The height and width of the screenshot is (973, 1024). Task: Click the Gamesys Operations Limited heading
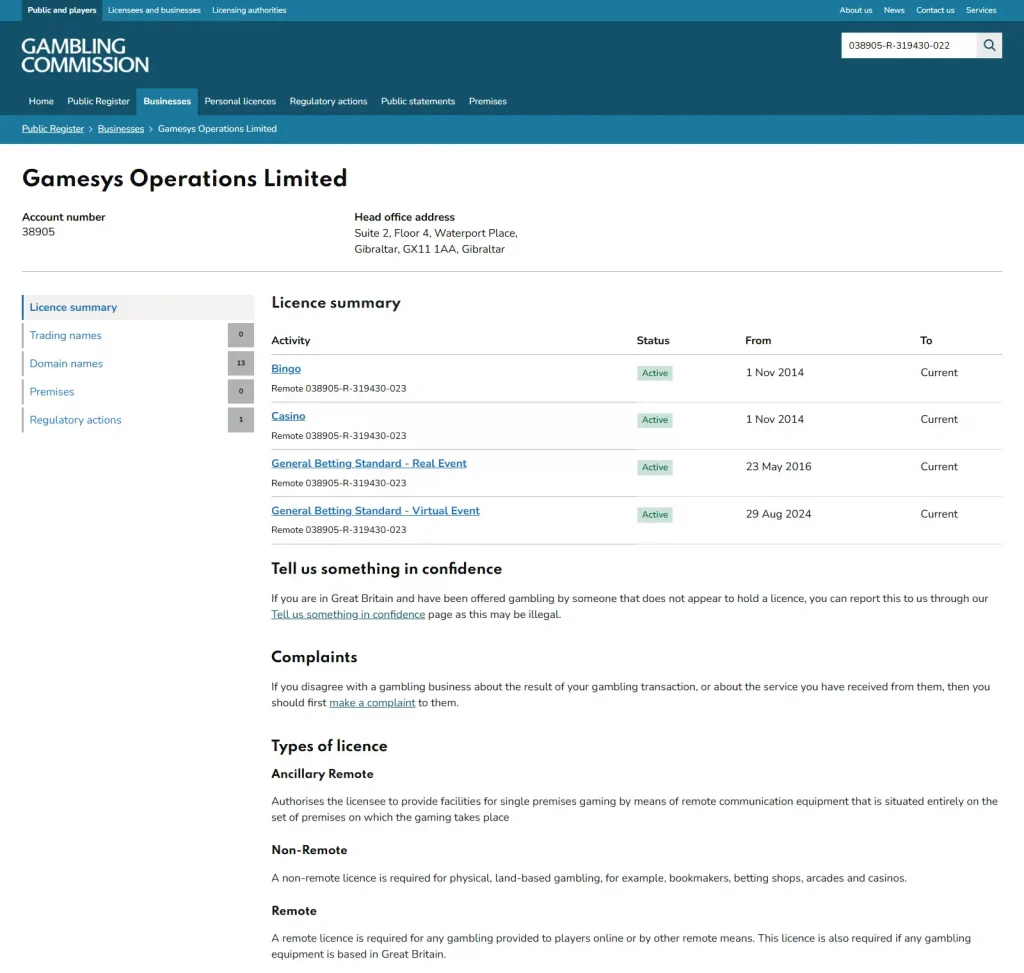click(x=184, y=178)
